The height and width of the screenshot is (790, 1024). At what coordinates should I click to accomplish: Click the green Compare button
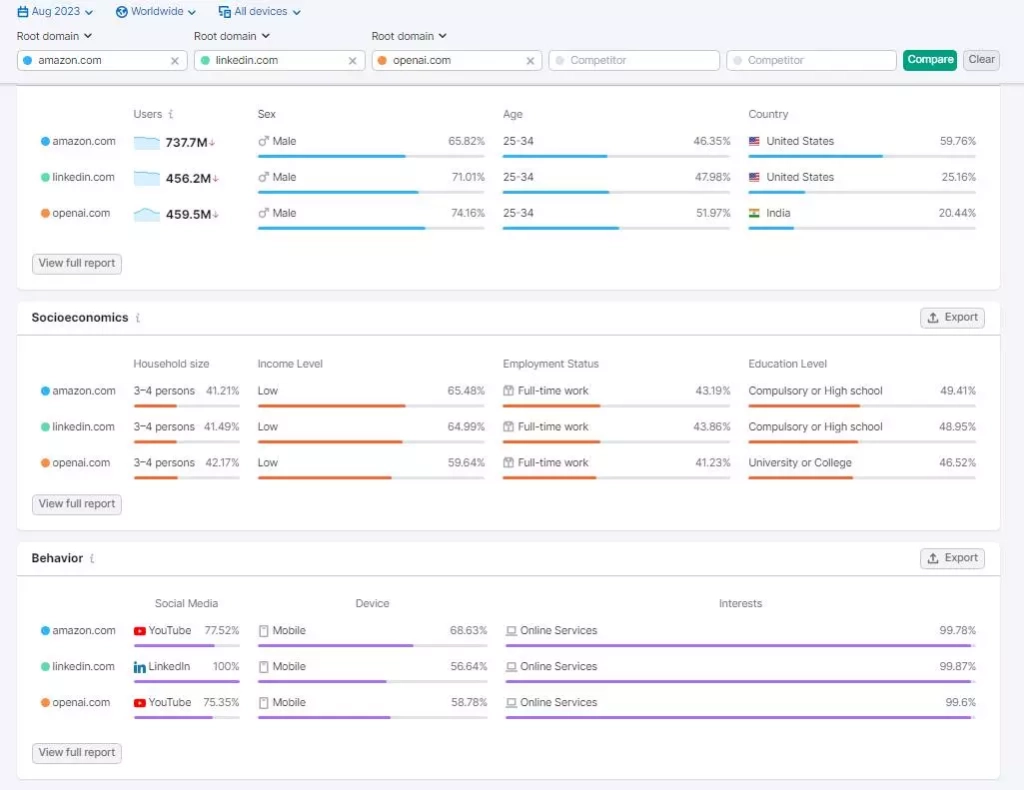pyautogui.click(x=930, y=60)
